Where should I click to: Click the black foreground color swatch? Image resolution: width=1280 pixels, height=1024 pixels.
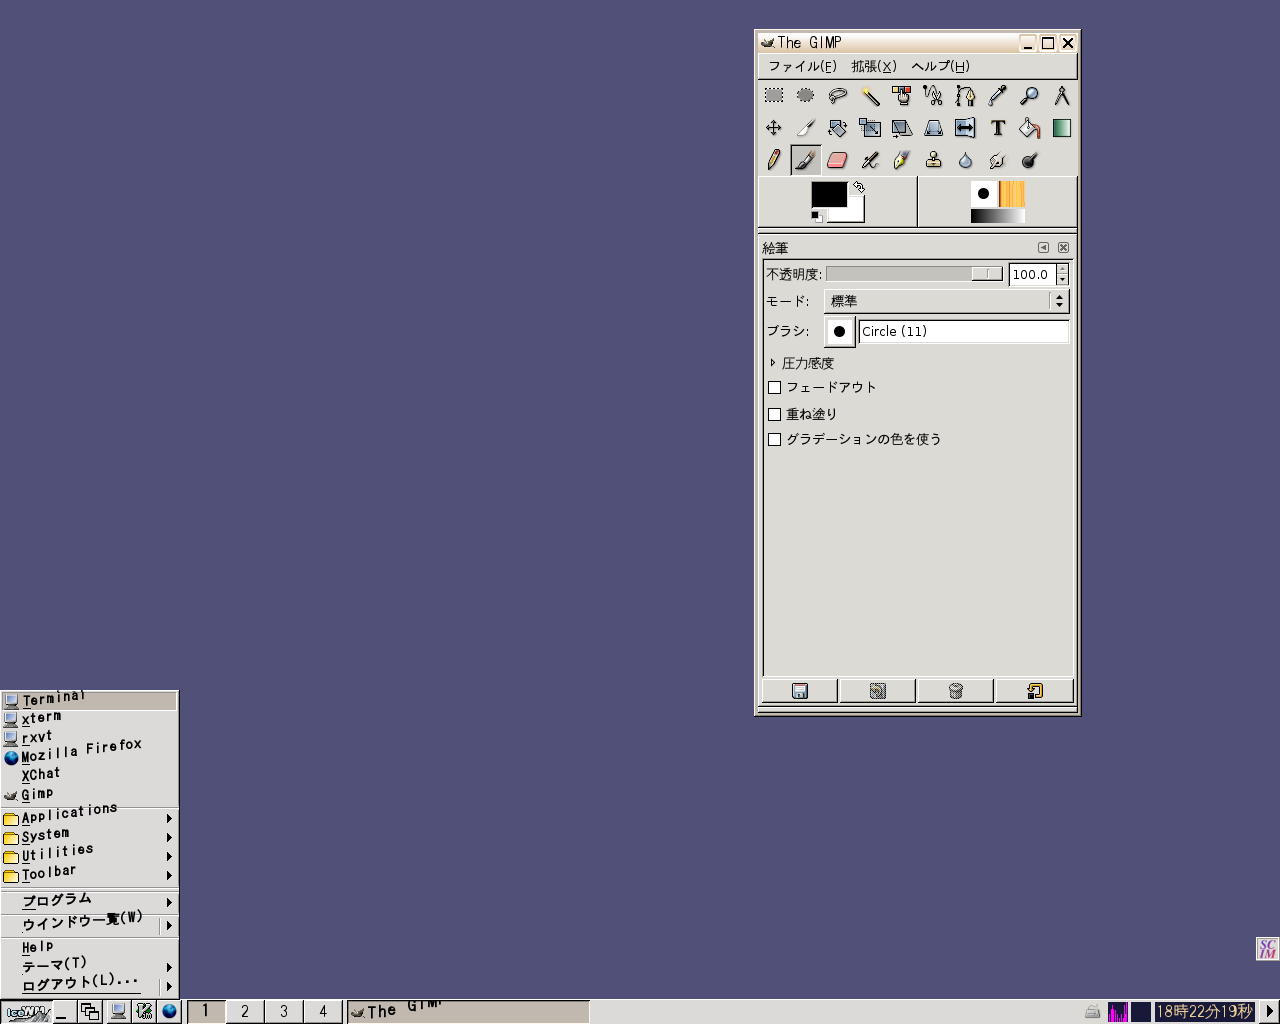829,194
